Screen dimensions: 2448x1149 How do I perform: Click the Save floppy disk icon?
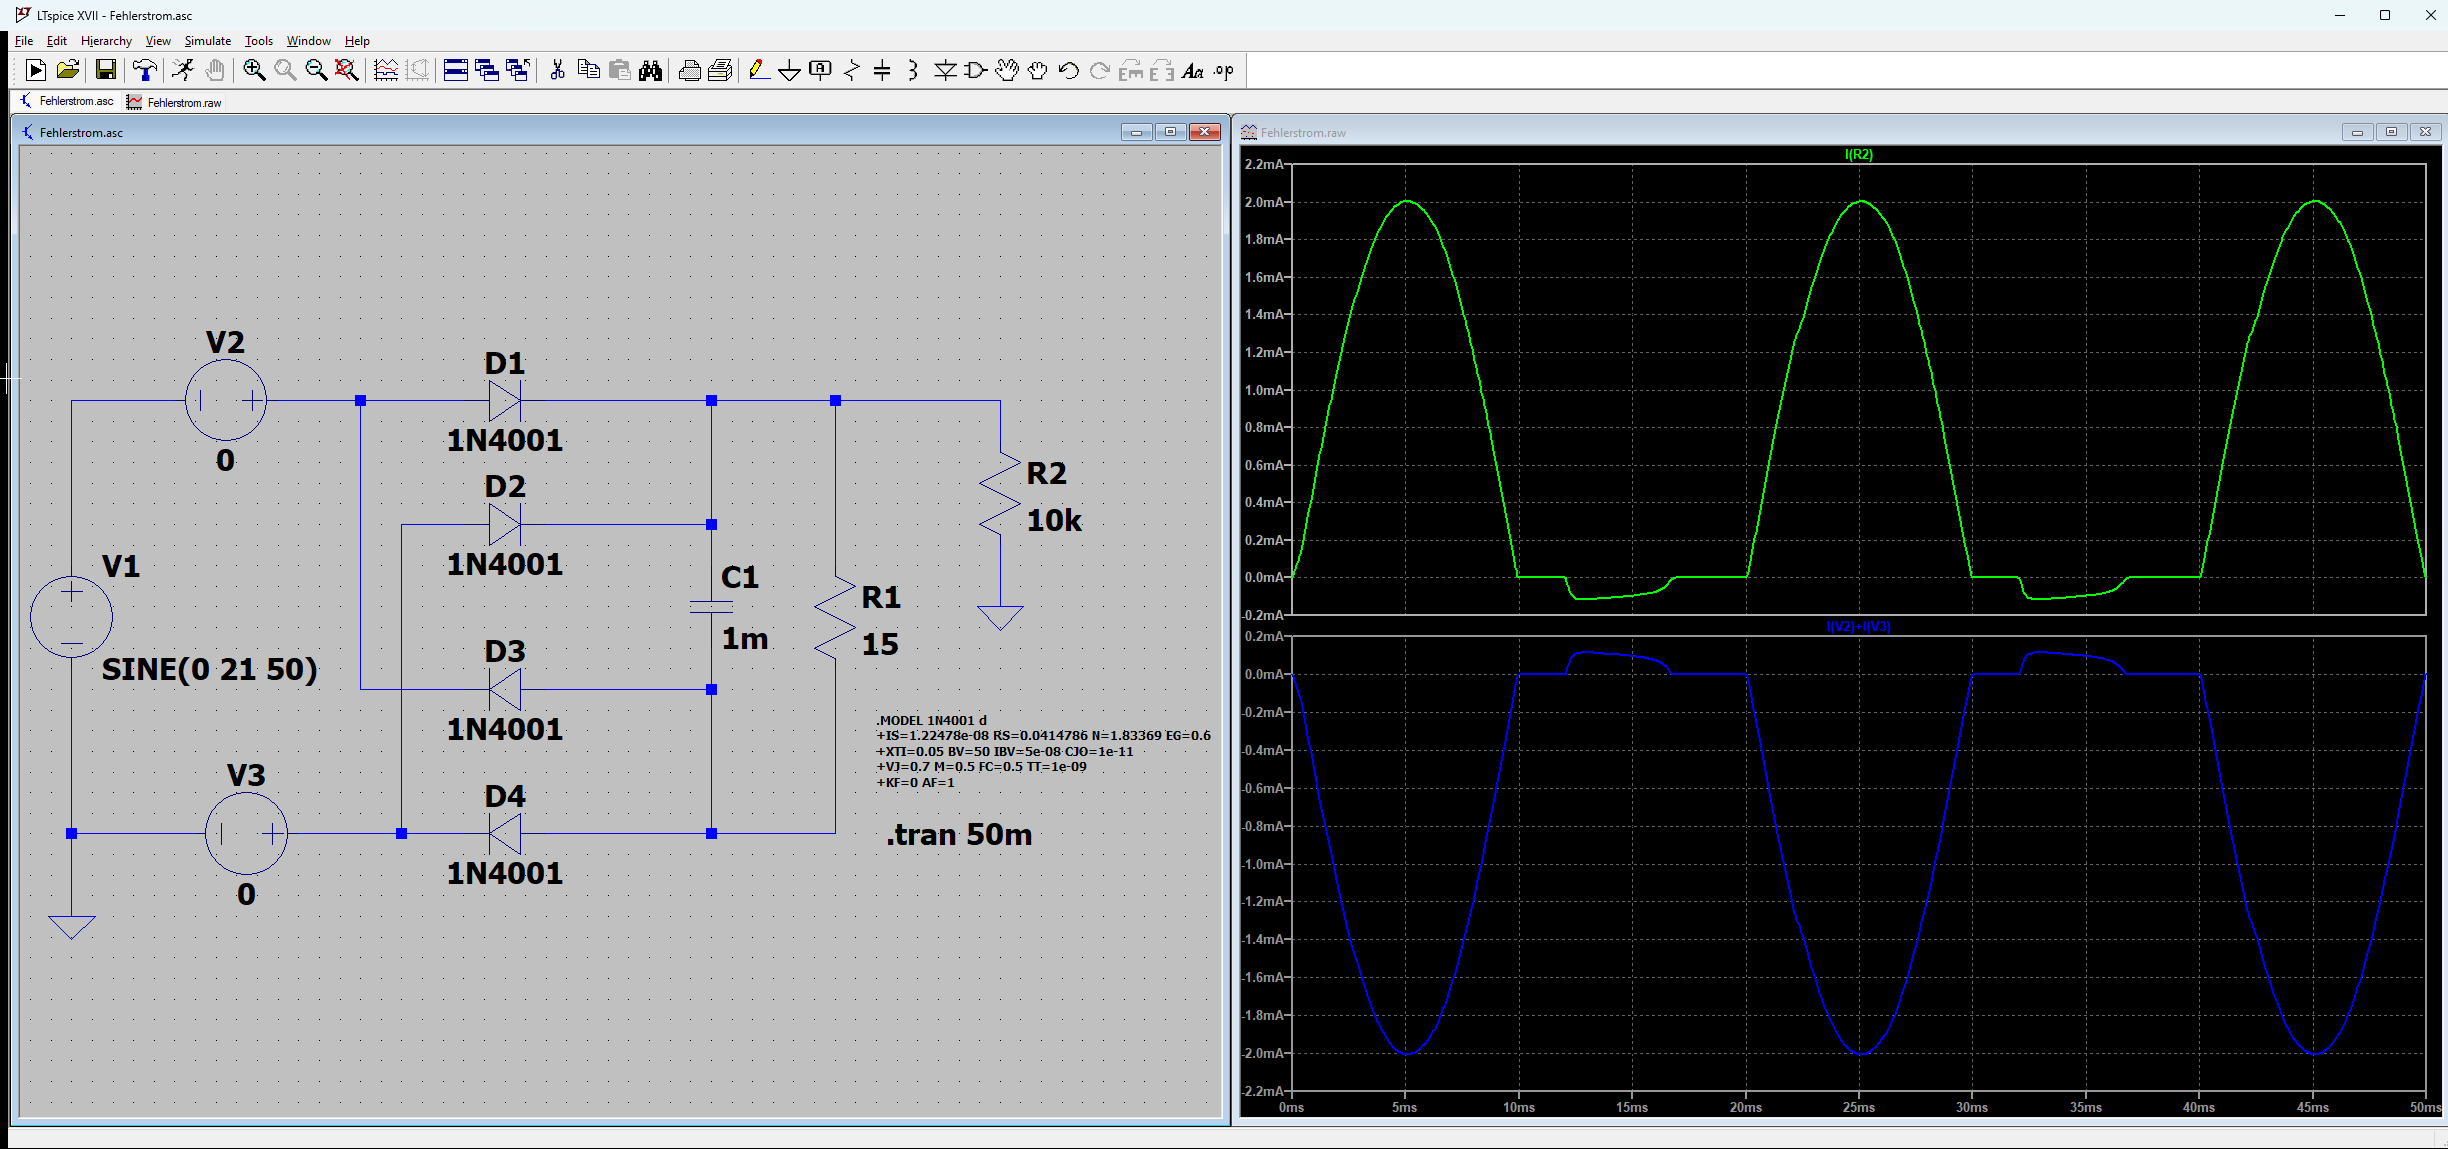105,70
